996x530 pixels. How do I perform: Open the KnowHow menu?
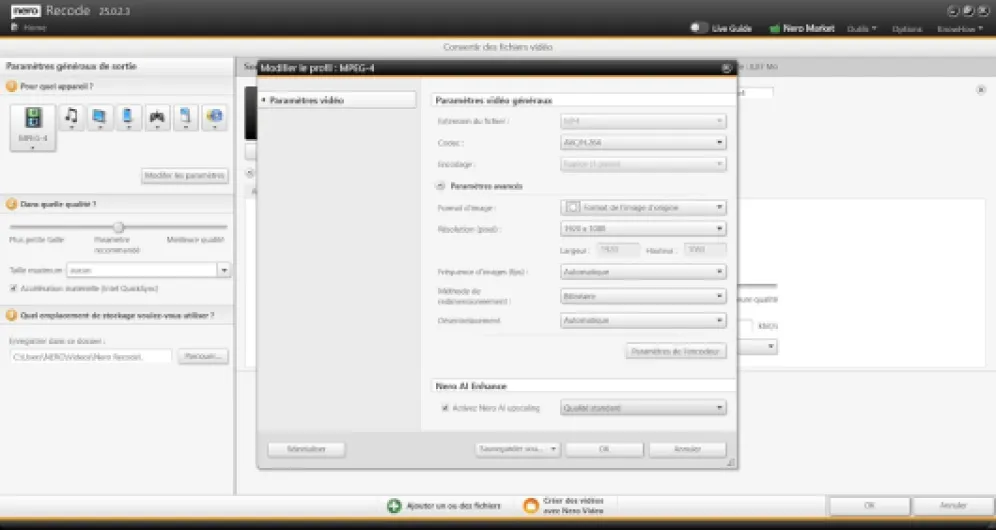[960, 29]
